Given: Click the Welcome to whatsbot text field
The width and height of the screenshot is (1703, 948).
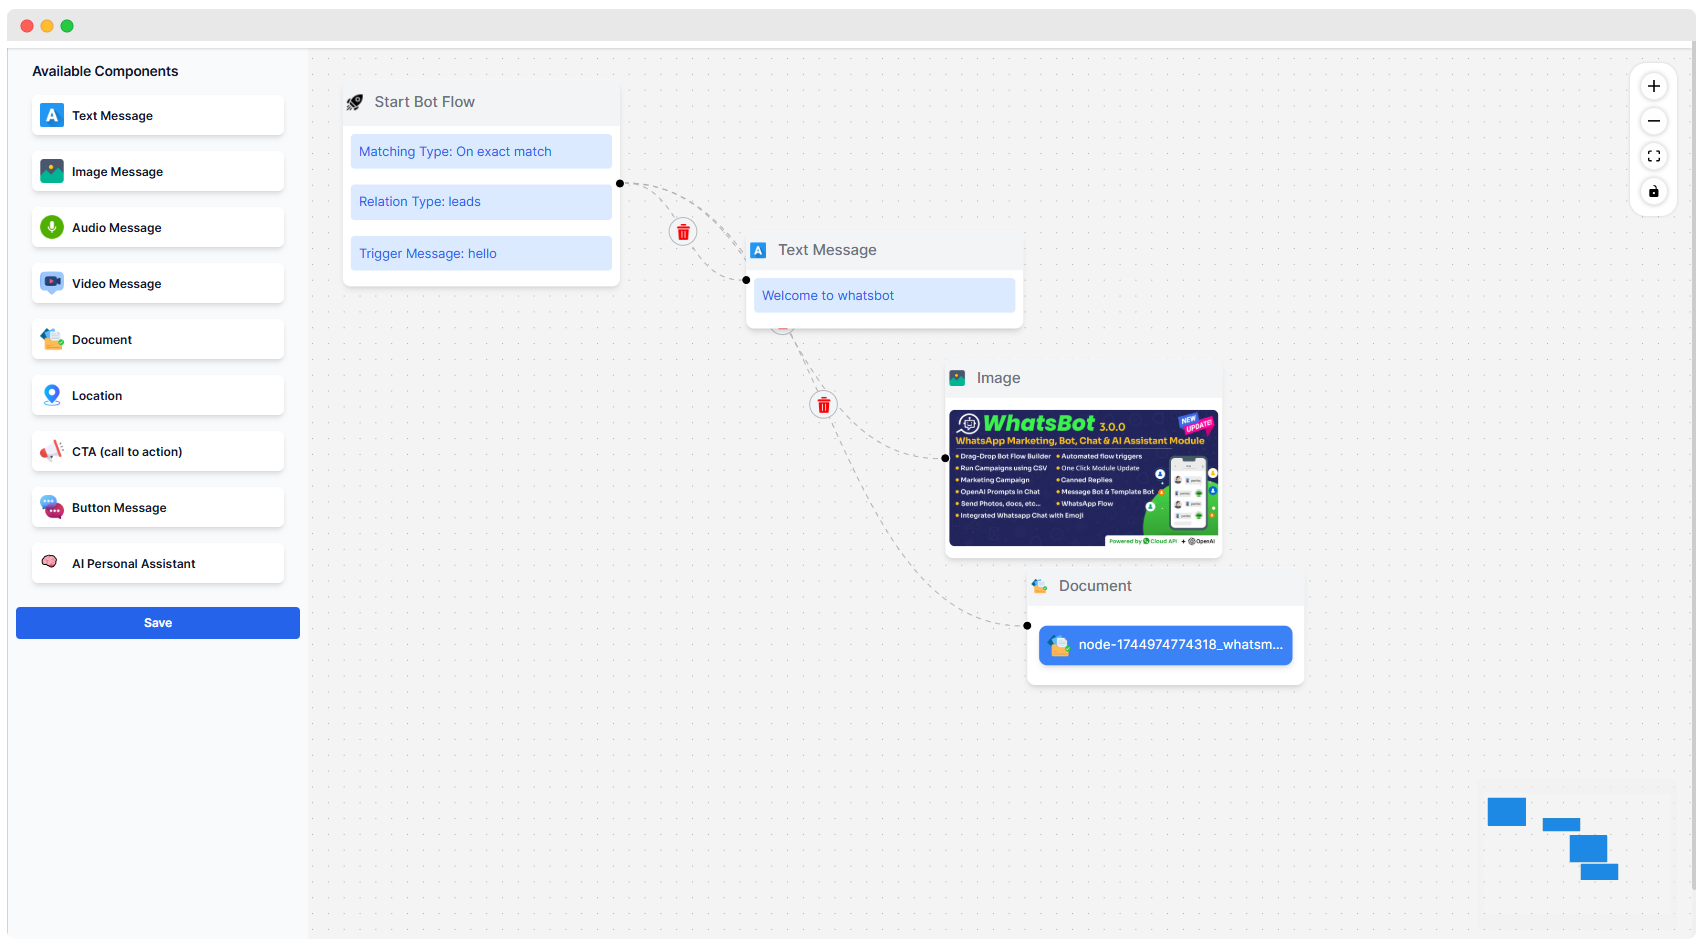Looking at the screenshot, I should (884, 296).
